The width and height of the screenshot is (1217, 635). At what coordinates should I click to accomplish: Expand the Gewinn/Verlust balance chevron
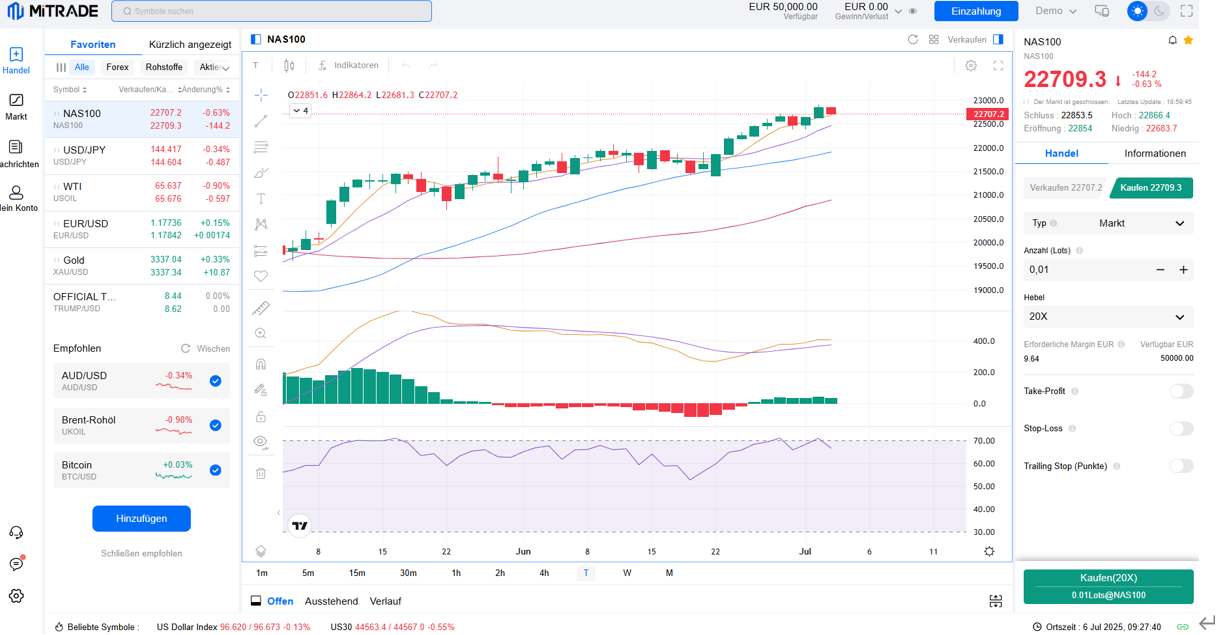(898, 11)
